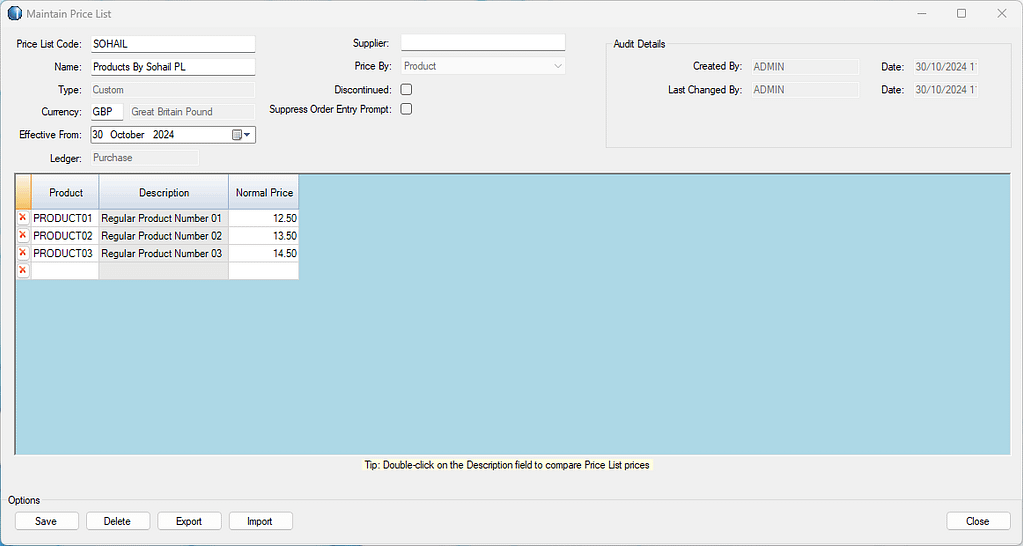Screen dimensions: 1023x546
Task: Click the Normal Price column header
Action: [264, 193]
